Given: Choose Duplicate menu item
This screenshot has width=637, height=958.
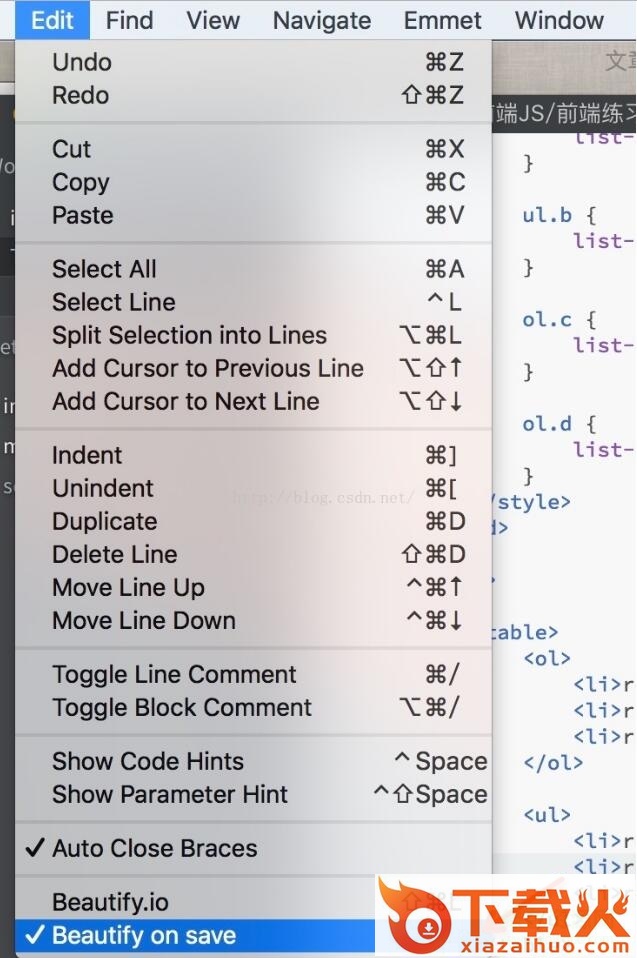Looking at the screenshot, I should tap(105, 521).
